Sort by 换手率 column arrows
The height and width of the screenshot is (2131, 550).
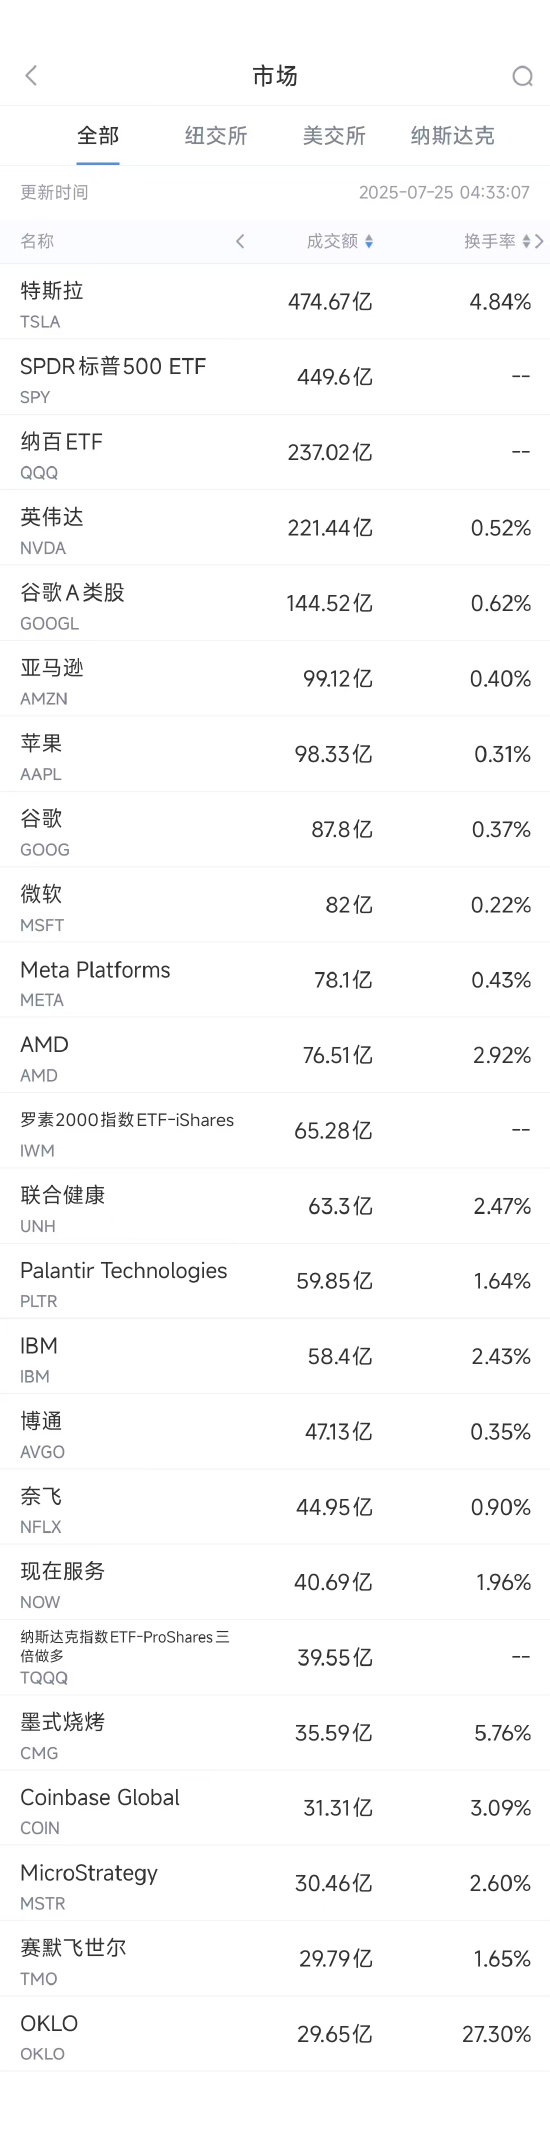click(x=526, y=241)
